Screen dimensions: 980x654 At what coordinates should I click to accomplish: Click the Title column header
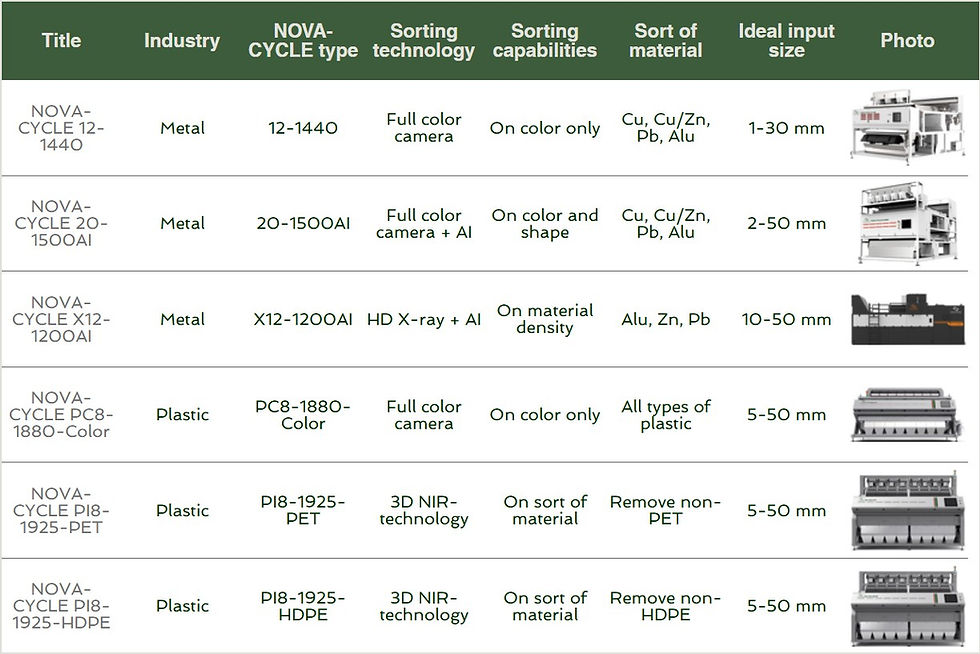[x=61, y=41]
